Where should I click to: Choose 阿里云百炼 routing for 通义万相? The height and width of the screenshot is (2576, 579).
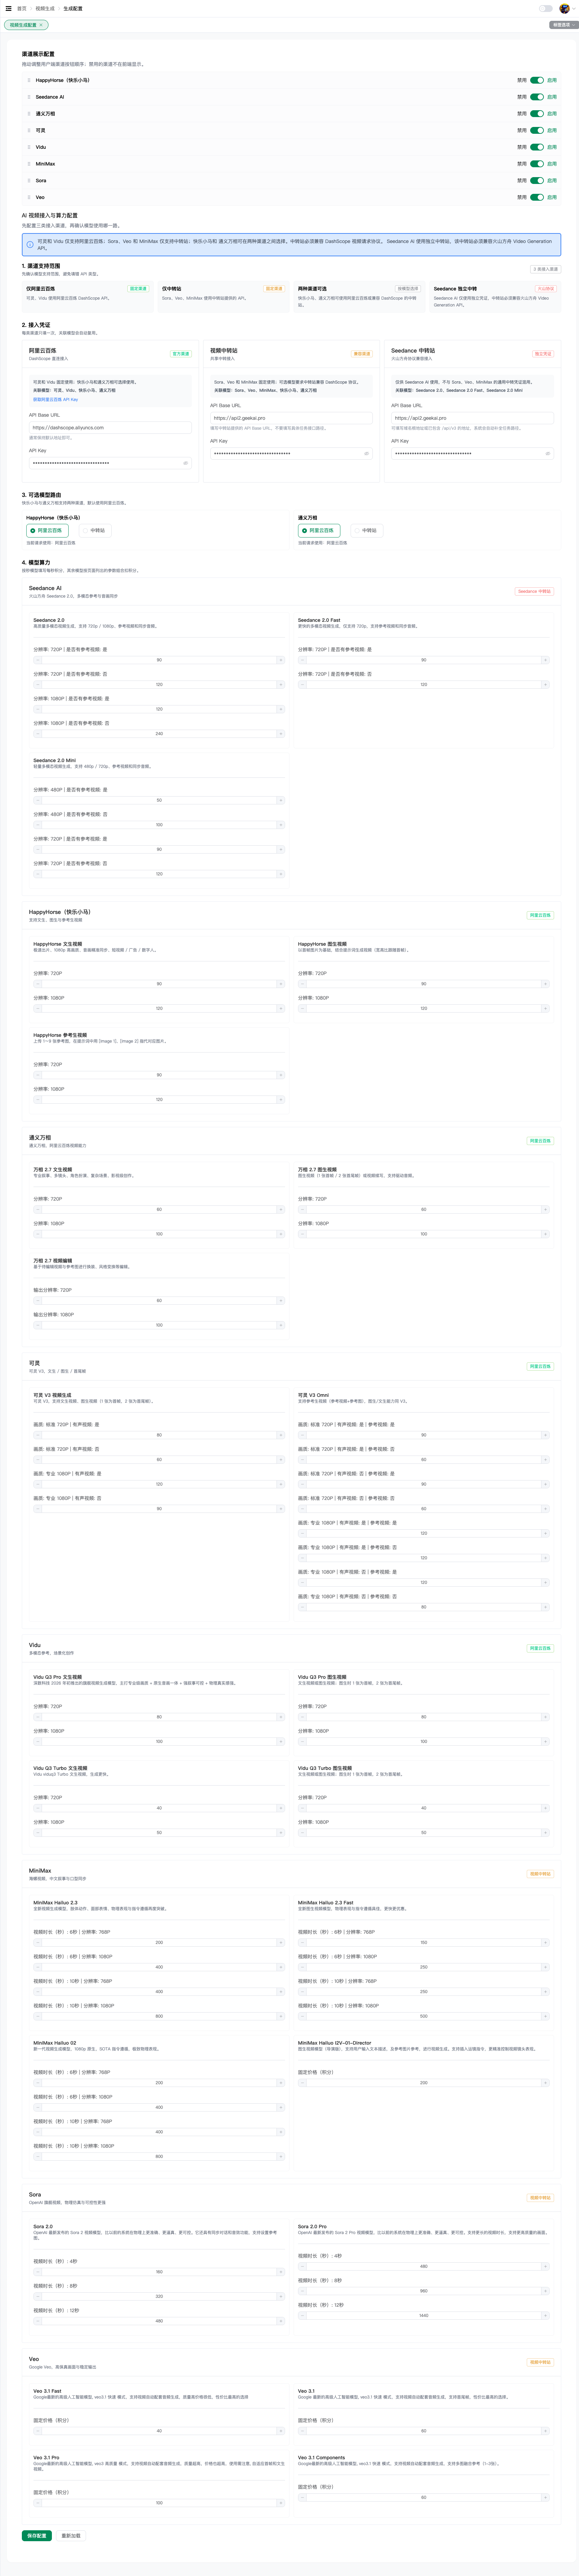319,531
